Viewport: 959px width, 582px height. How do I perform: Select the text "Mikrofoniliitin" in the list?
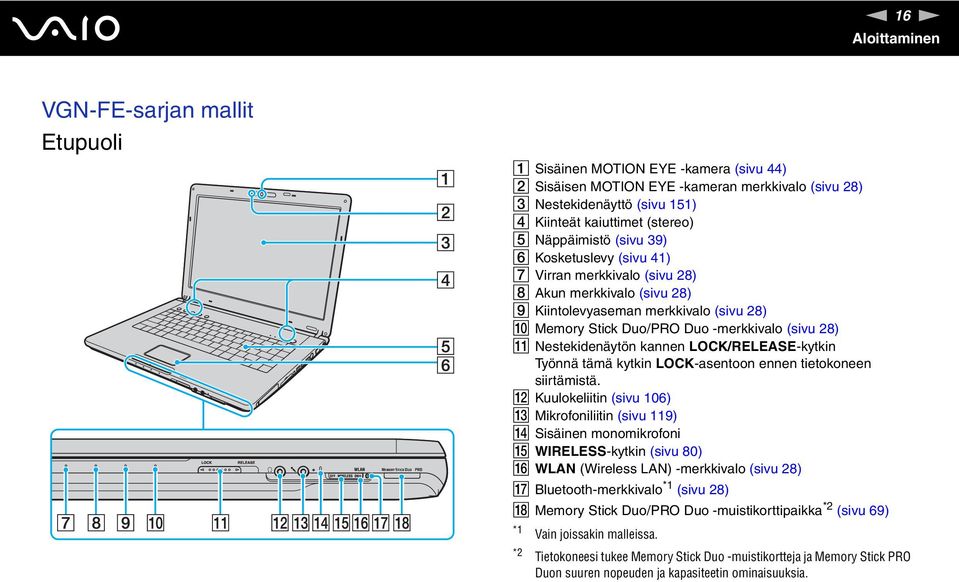pos(574,416)
